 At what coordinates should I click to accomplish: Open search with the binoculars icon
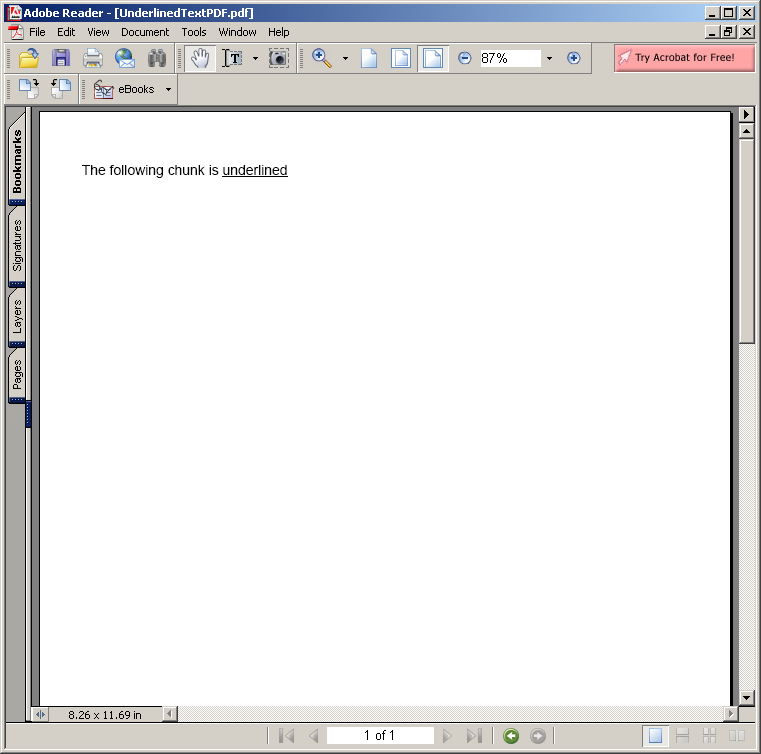[157, 58]
